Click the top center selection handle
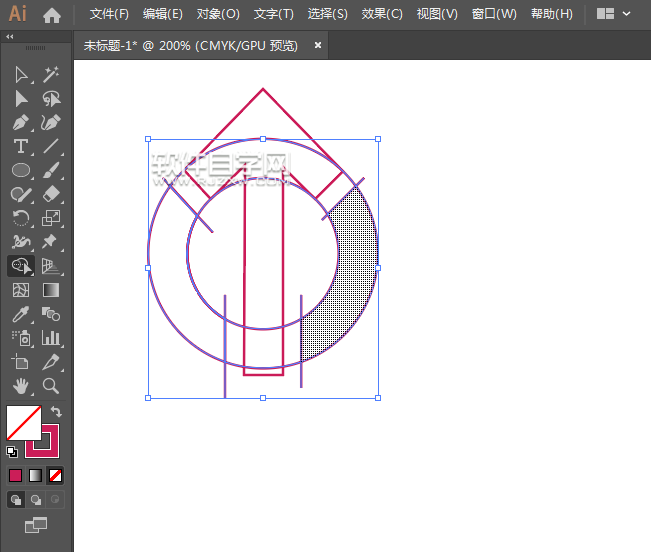 (263, 139)
